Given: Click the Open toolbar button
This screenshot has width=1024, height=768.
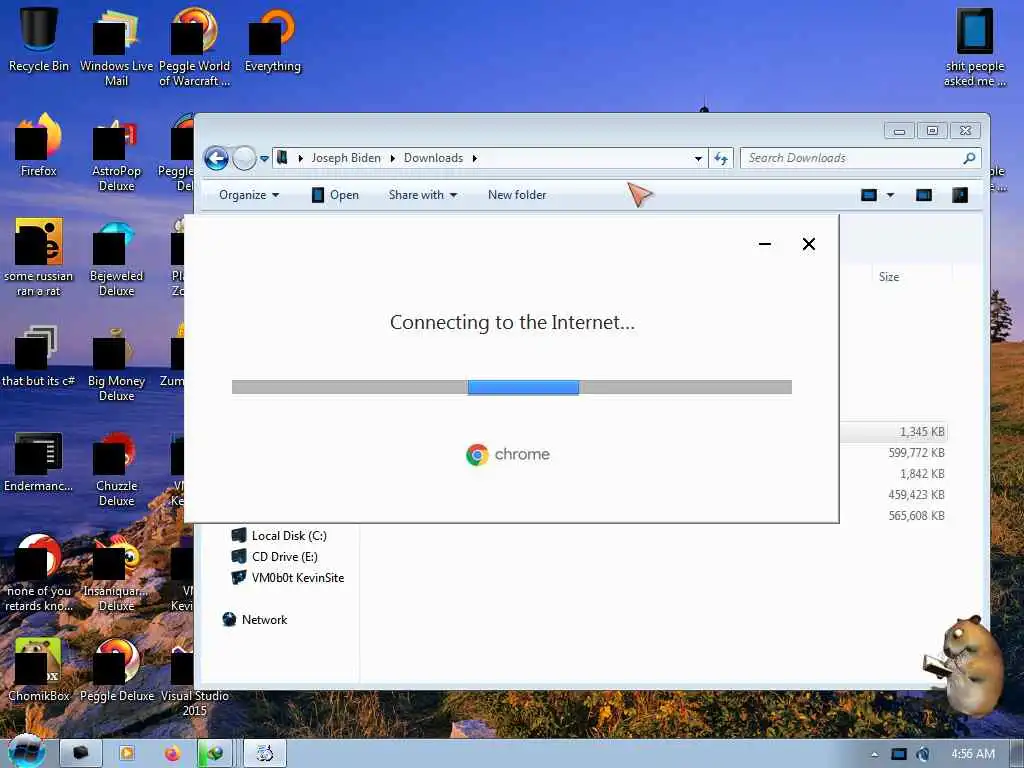Looking at the screenshot, I should tap(335, 195).
